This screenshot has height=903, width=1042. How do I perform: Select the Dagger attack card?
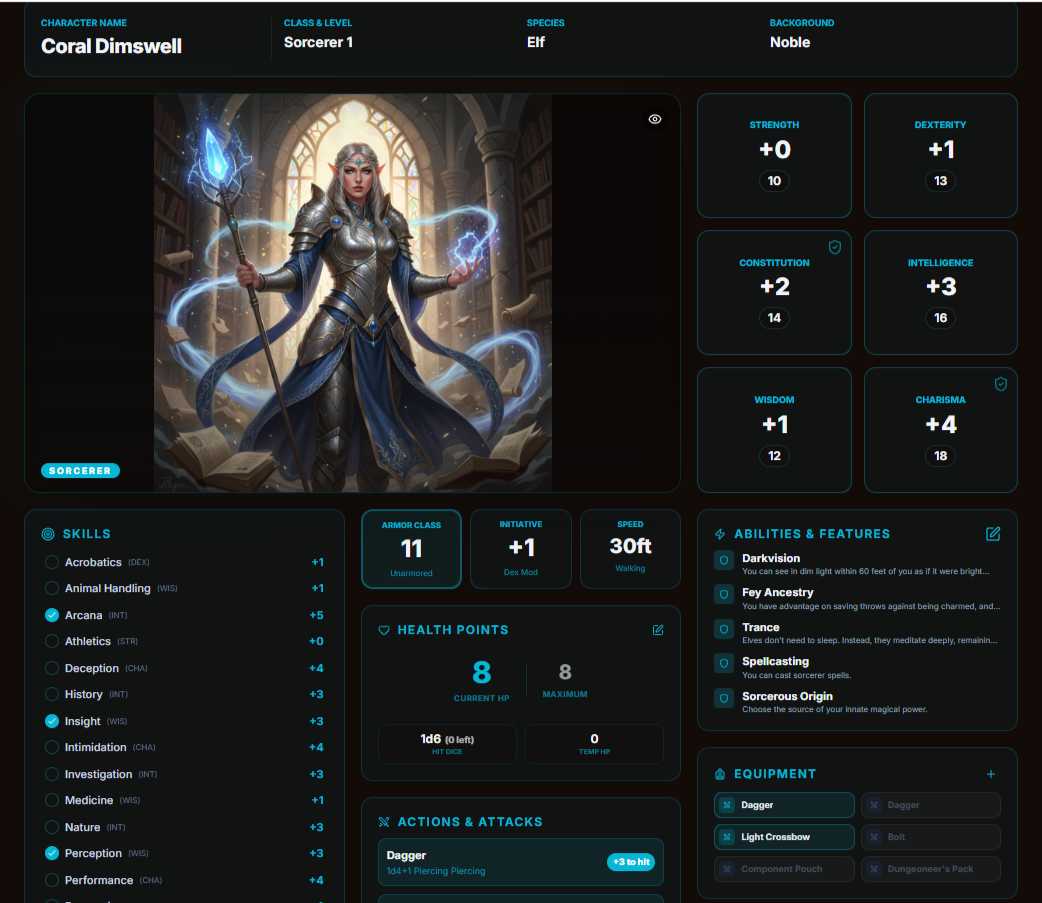pyautogui.click(x=520, y=862)
